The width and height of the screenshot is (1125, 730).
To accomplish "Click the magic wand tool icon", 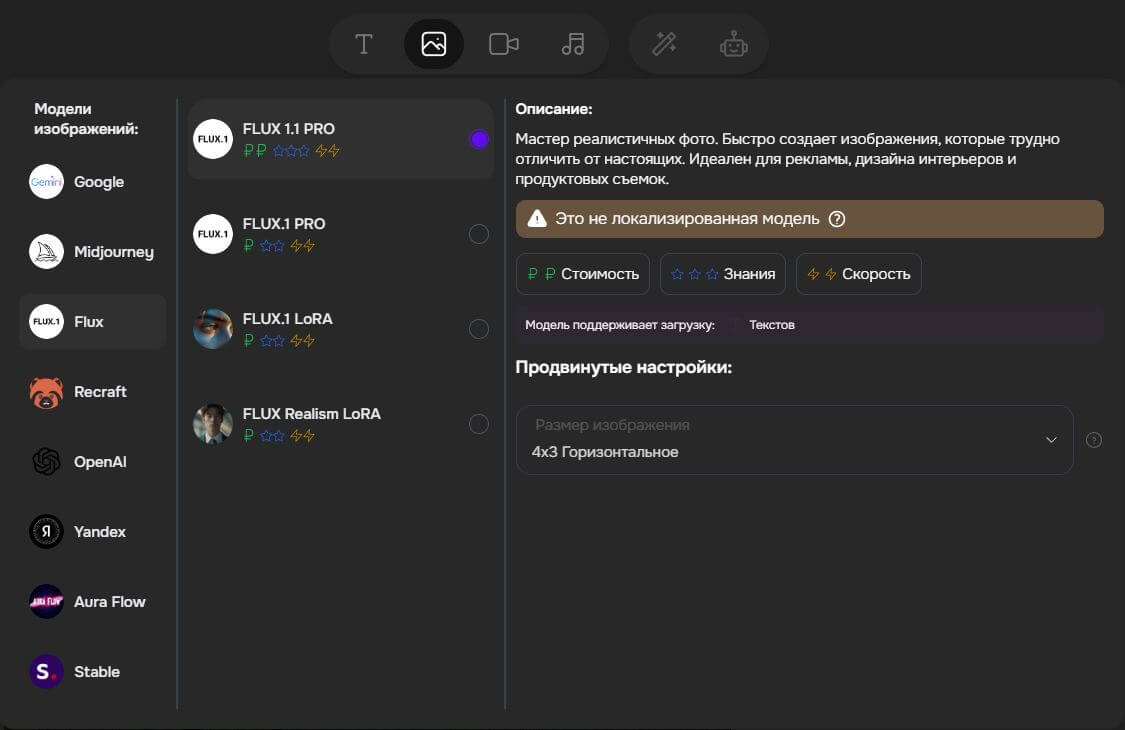I will [664, 44].
